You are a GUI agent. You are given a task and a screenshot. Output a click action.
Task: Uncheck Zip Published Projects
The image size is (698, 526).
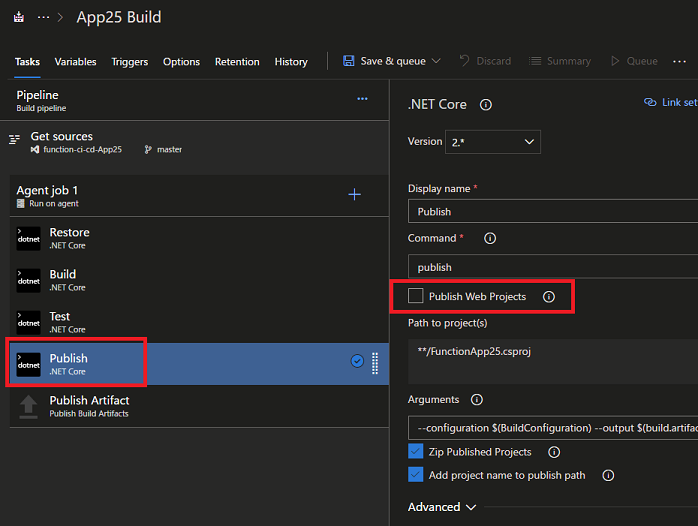pos(416,452)
